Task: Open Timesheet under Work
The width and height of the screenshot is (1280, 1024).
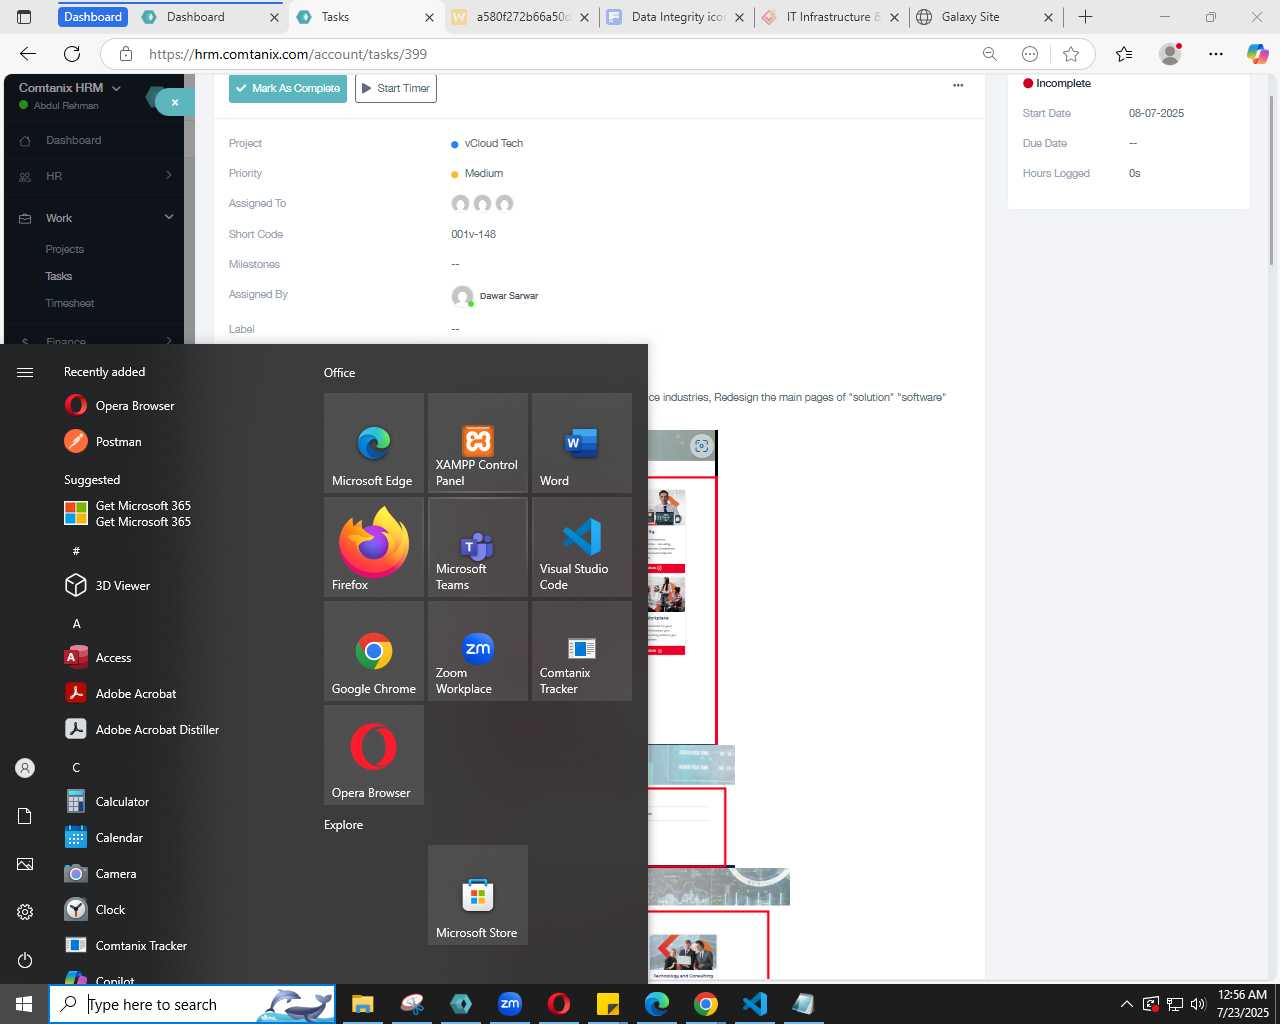Action: [69, 303]
